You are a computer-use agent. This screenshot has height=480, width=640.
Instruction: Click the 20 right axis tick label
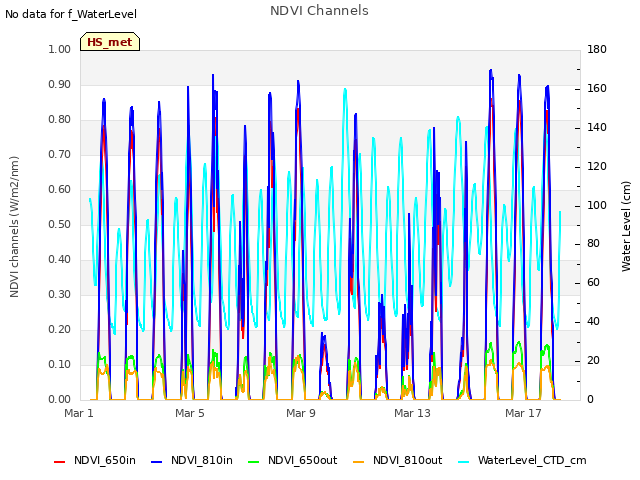[x=593, y=360]
